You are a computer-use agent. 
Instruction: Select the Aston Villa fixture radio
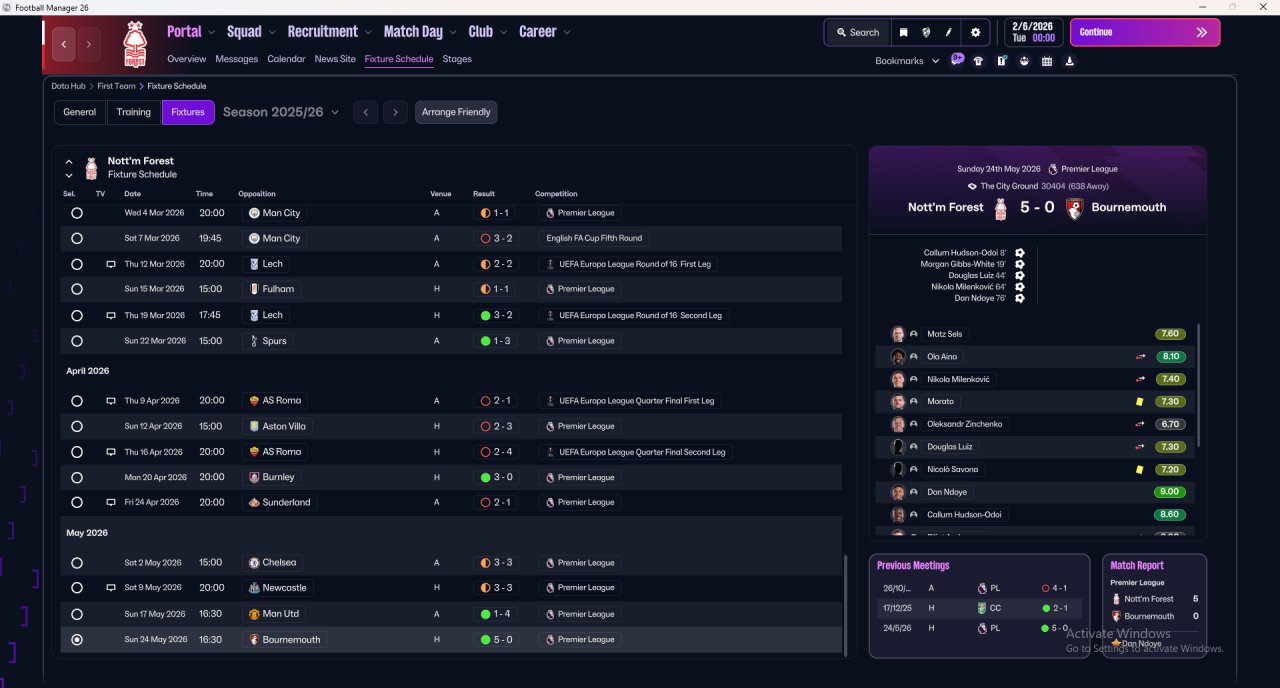click(x=77, y=427)
